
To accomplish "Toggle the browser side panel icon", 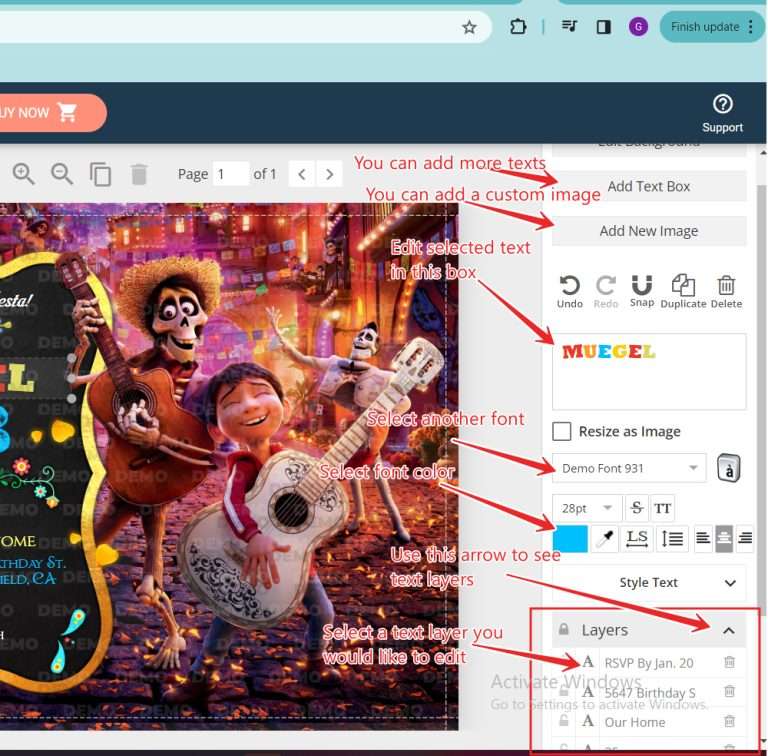I will 603,26.
